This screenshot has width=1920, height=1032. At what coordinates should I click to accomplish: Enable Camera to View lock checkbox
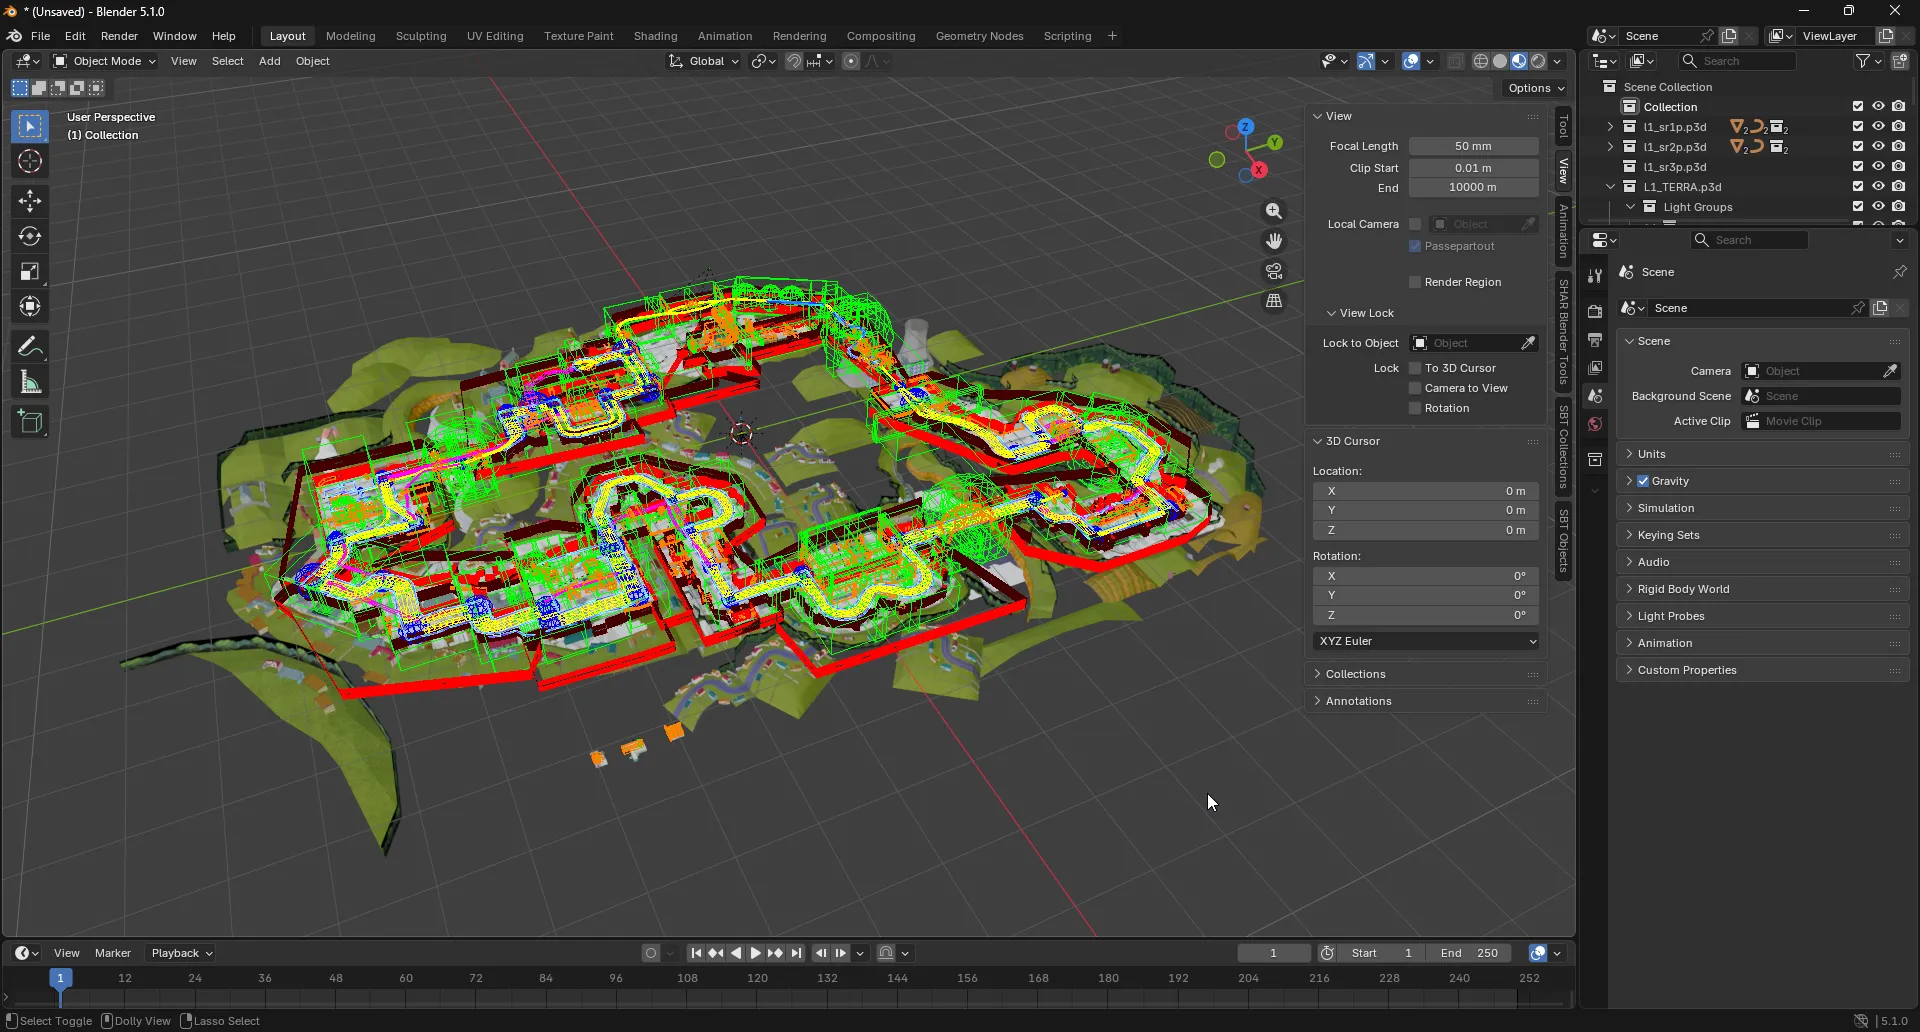tap(1415, 388)
